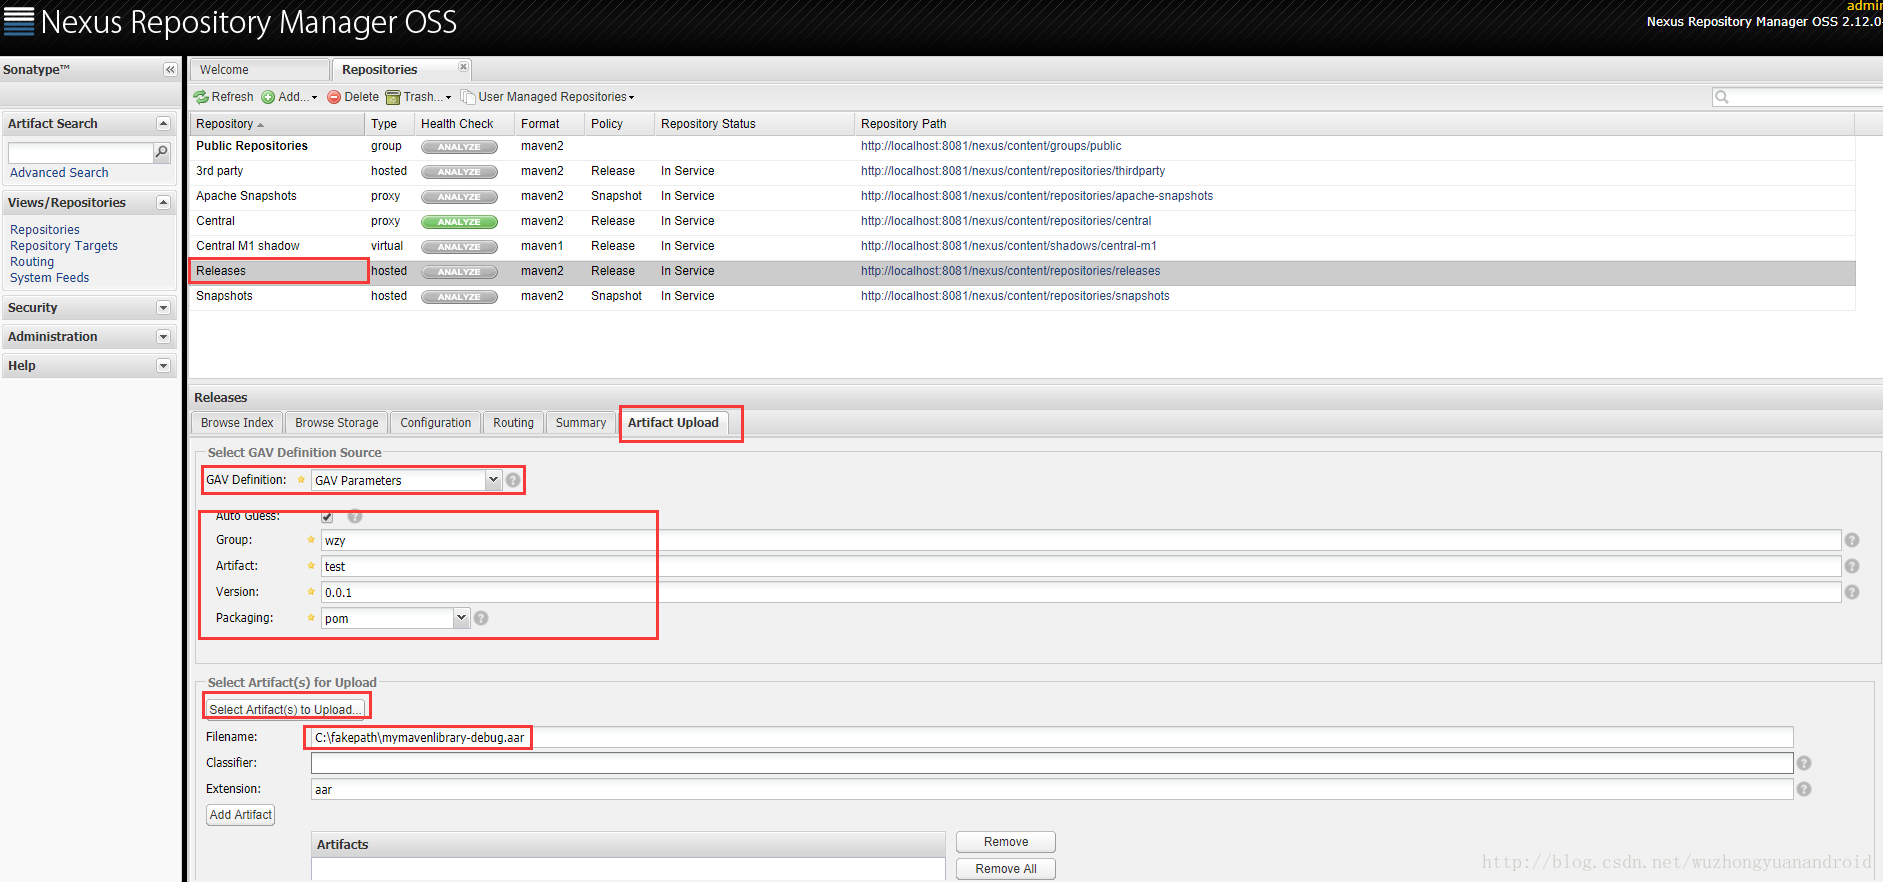Click help icon next to Auto Guess
Screen dimensions: 1883x882
355,517
